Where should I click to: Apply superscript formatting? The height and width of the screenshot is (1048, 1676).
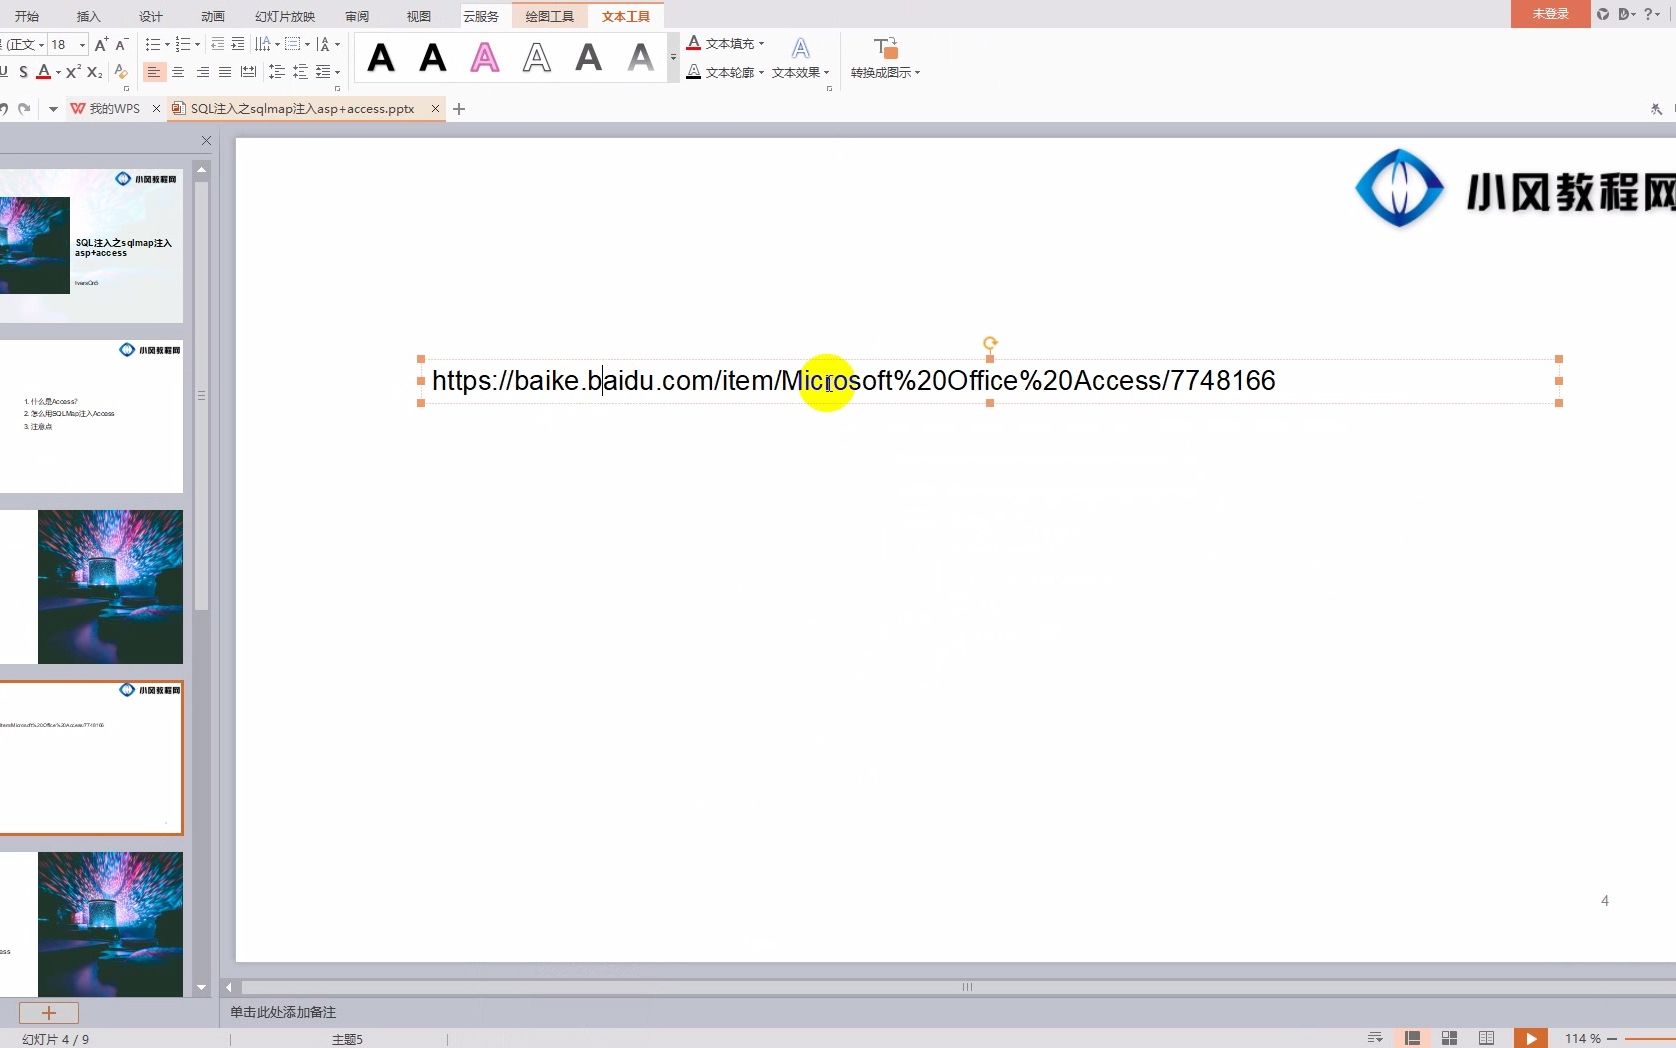[73, 72]
